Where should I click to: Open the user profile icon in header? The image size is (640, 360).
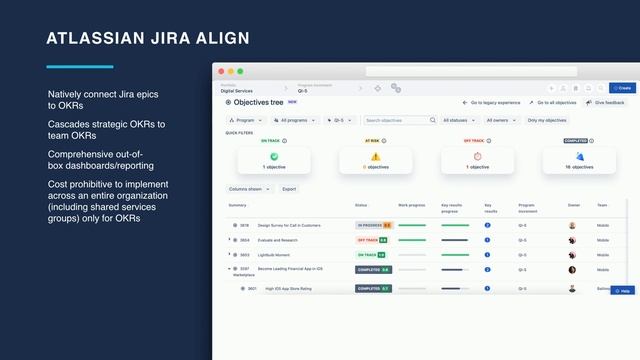[x=563, y=88]
